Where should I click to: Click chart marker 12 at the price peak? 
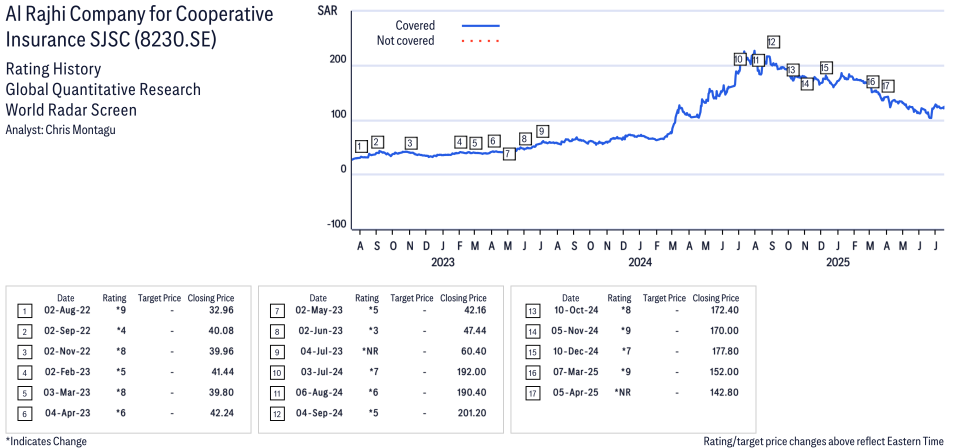click(774, 42)
